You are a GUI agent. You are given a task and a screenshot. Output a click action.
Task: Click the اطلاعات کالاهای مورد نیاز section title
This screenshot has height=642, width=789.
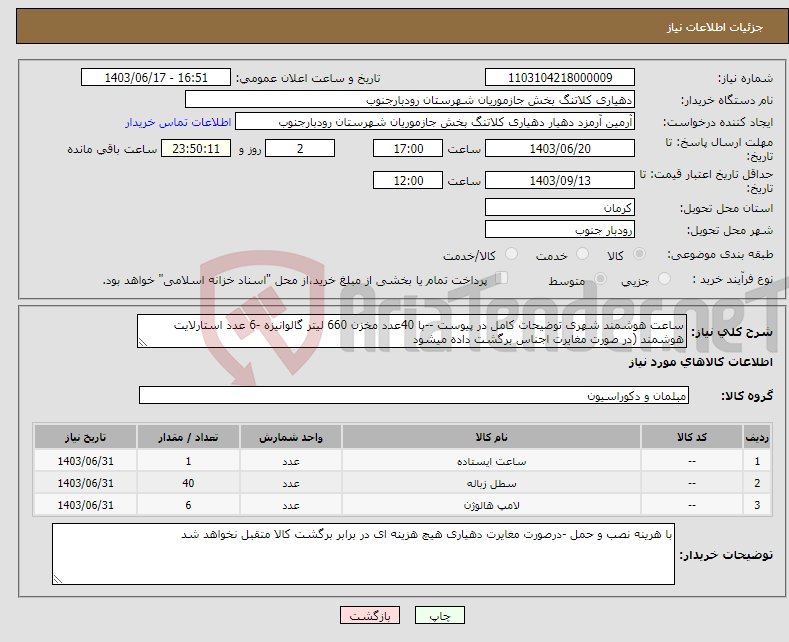[x=700, y=362]
